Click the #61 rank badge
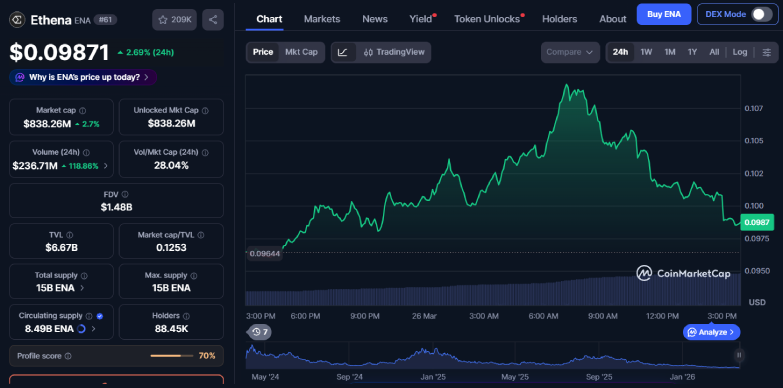Viewport: 783px width, 388px height. coord(105,20)
